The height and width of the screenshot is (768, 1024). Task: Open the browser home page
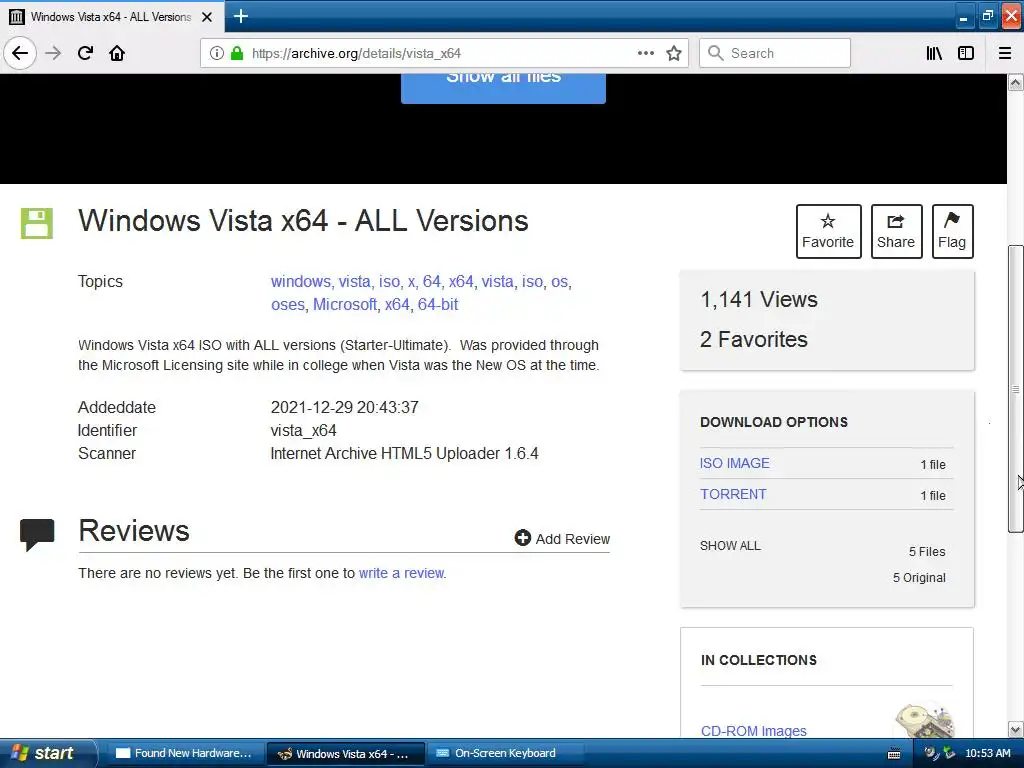tap(117, 53)
